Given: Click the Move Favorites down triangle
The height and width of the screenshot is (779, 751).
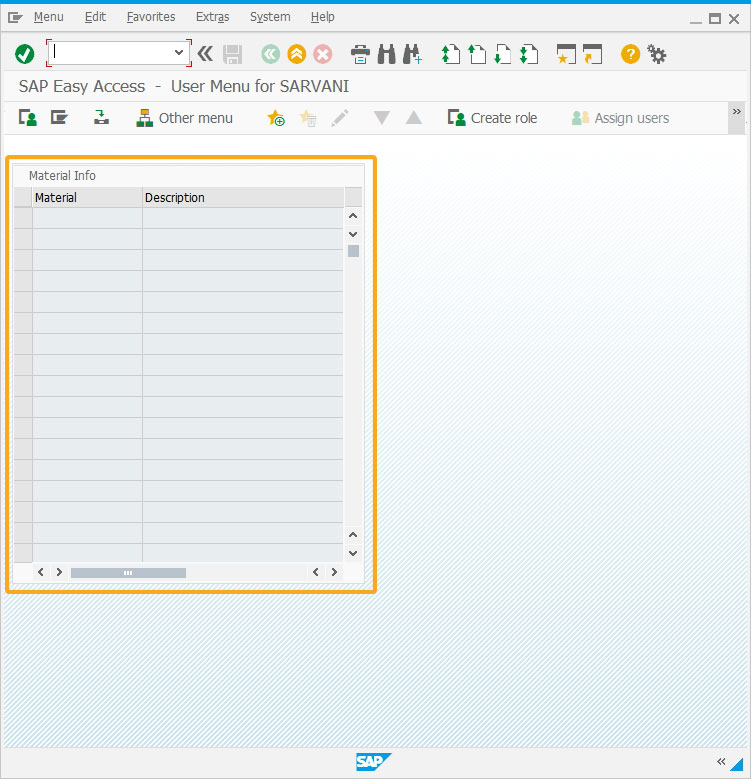Looking at the screenshot, I should [381, 118].
